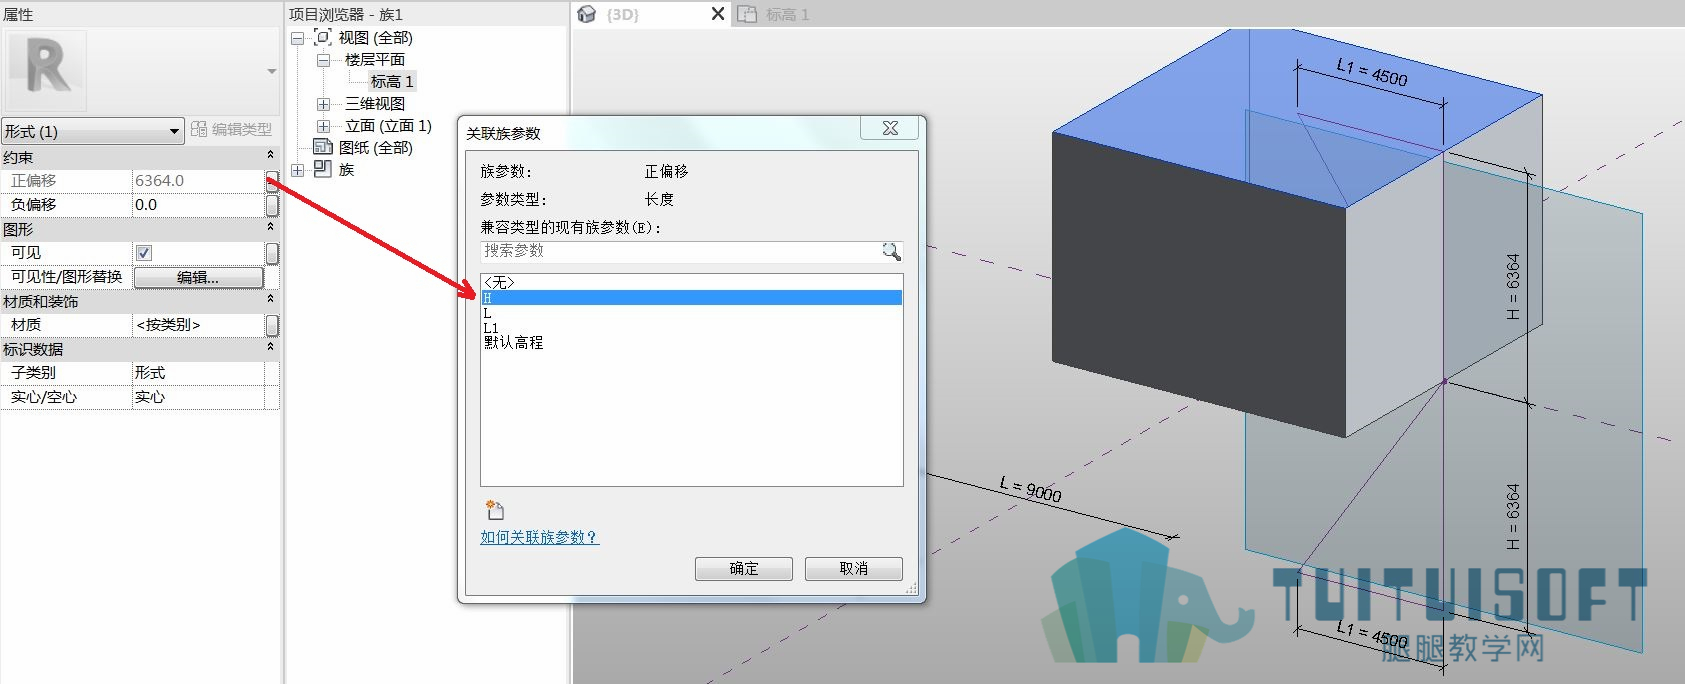Click the 材质 value <按类别>

[x=198, y=325]
